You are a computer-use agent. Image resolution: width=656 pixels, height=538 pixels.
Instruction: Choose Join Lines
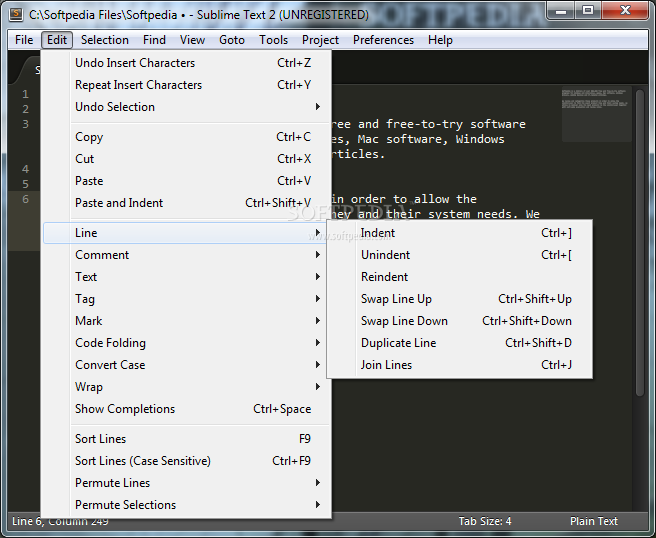click(x=460, y=365)
